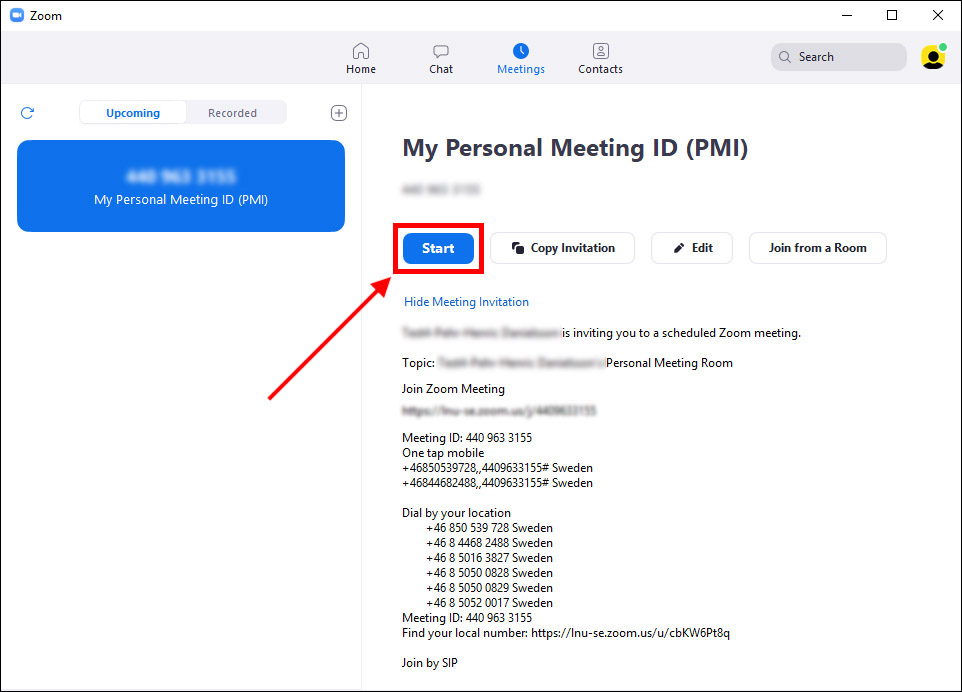
Task: Select the Meetings clock icon
Action: tap(520, 51)
